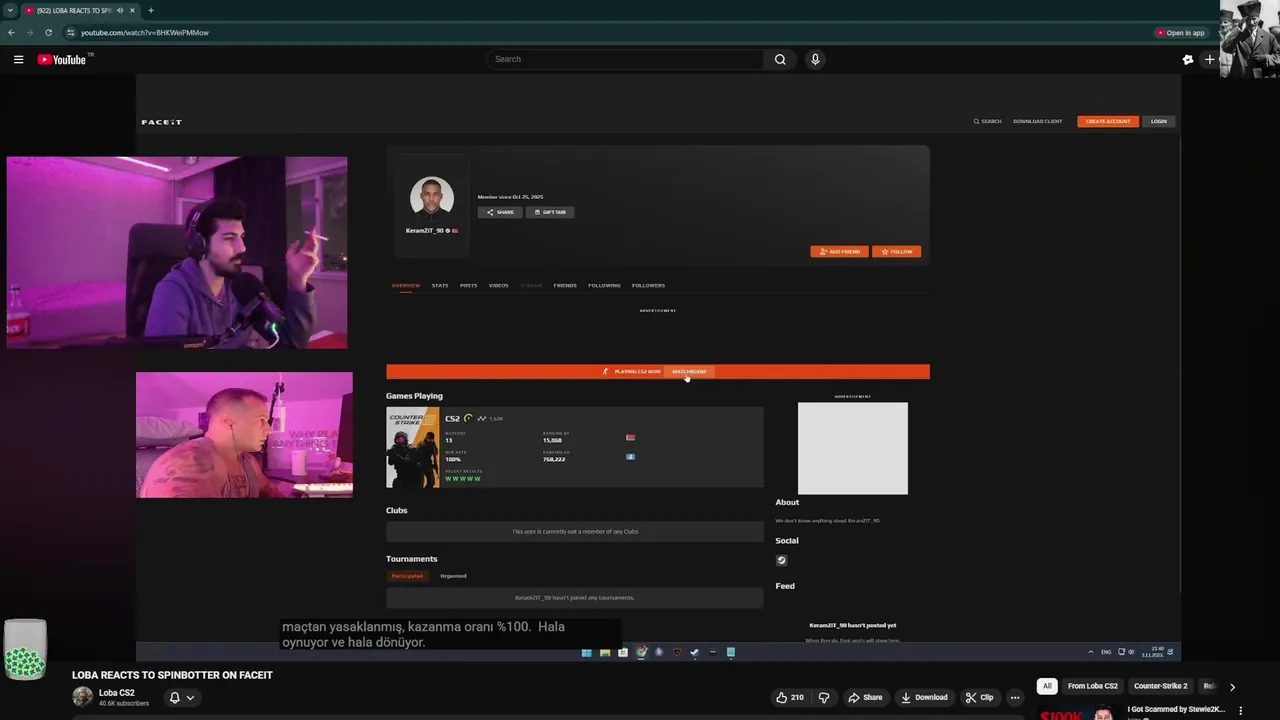Click the YouTube Create plus icon
The width and height of the screenshot is (1280, 720).
[x=1209, y=60]
